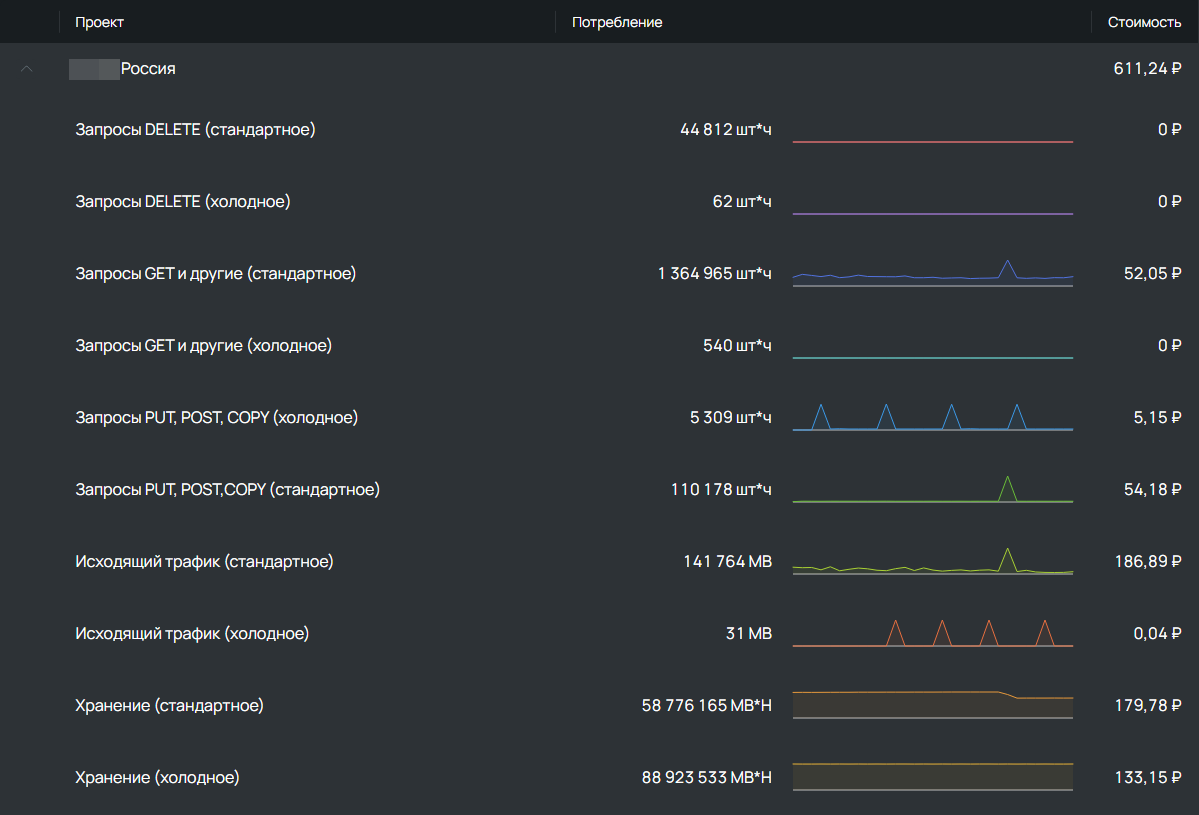Open the DELETE стандартное flat line chart
1199x815 pixels.
pos(932,141)
